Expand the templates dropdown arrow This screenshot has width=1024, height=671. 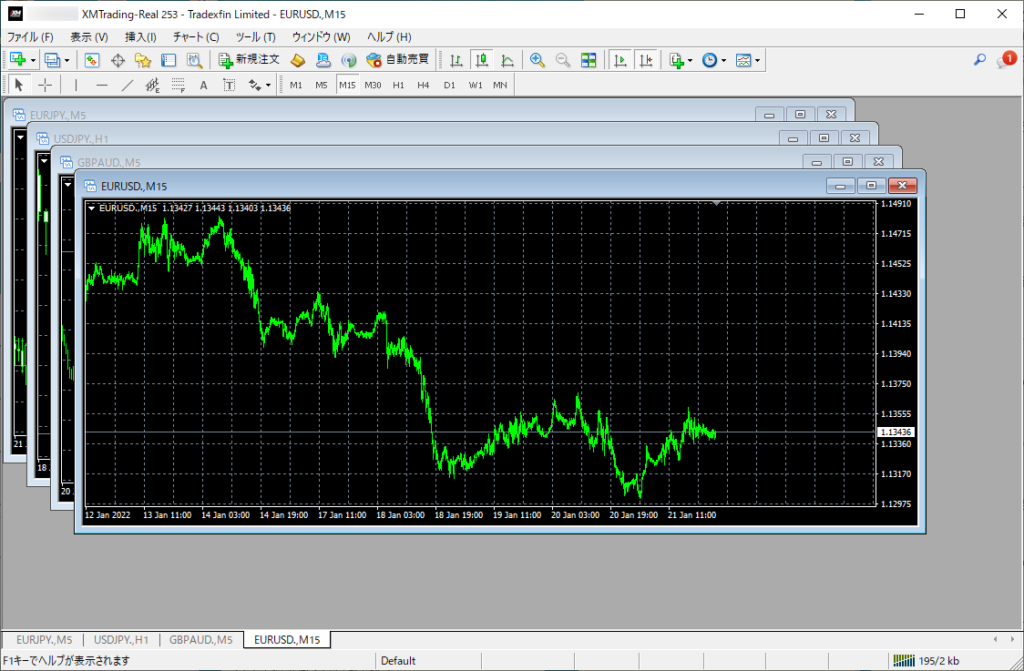757,61
